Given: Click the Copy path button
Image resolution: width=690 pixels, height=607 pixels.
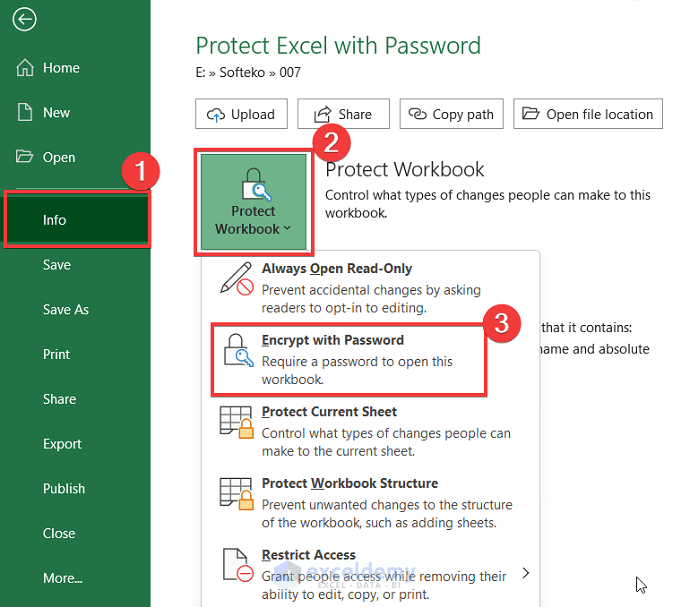Looking at the screenshot, I should tap(451, 114).
